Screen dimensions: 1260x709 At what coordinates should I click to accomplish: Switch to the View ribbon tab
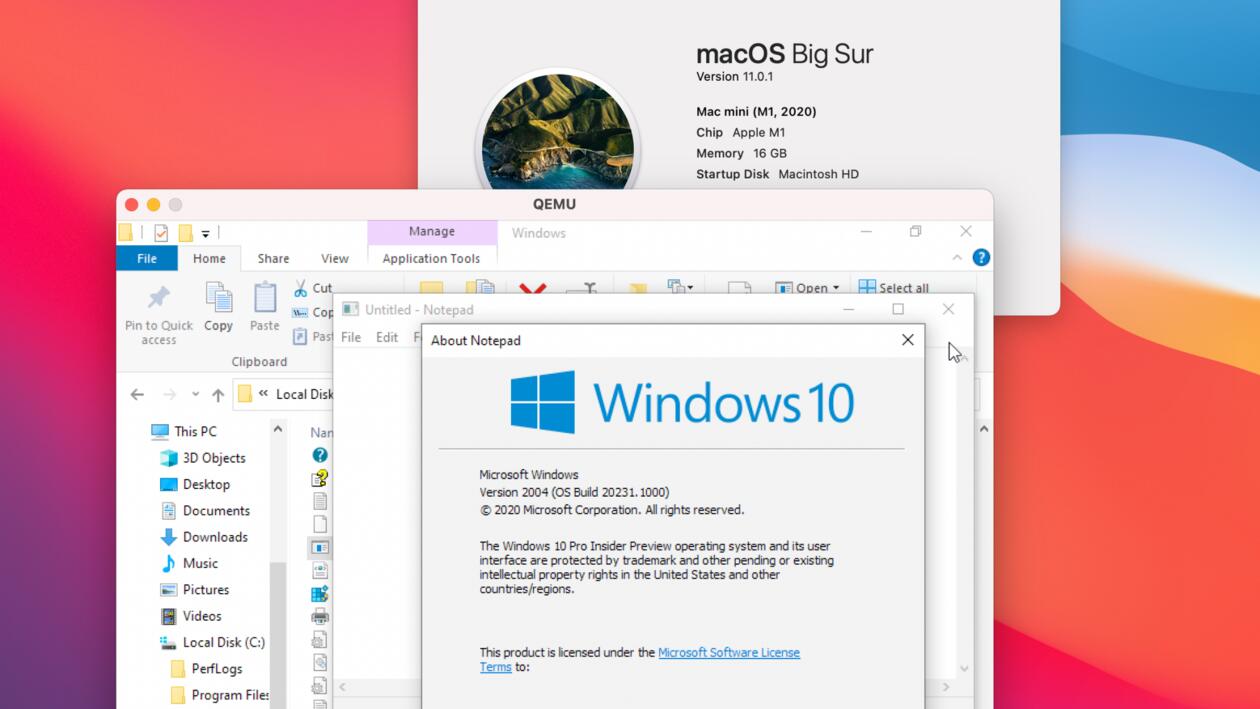pos(335,258)
